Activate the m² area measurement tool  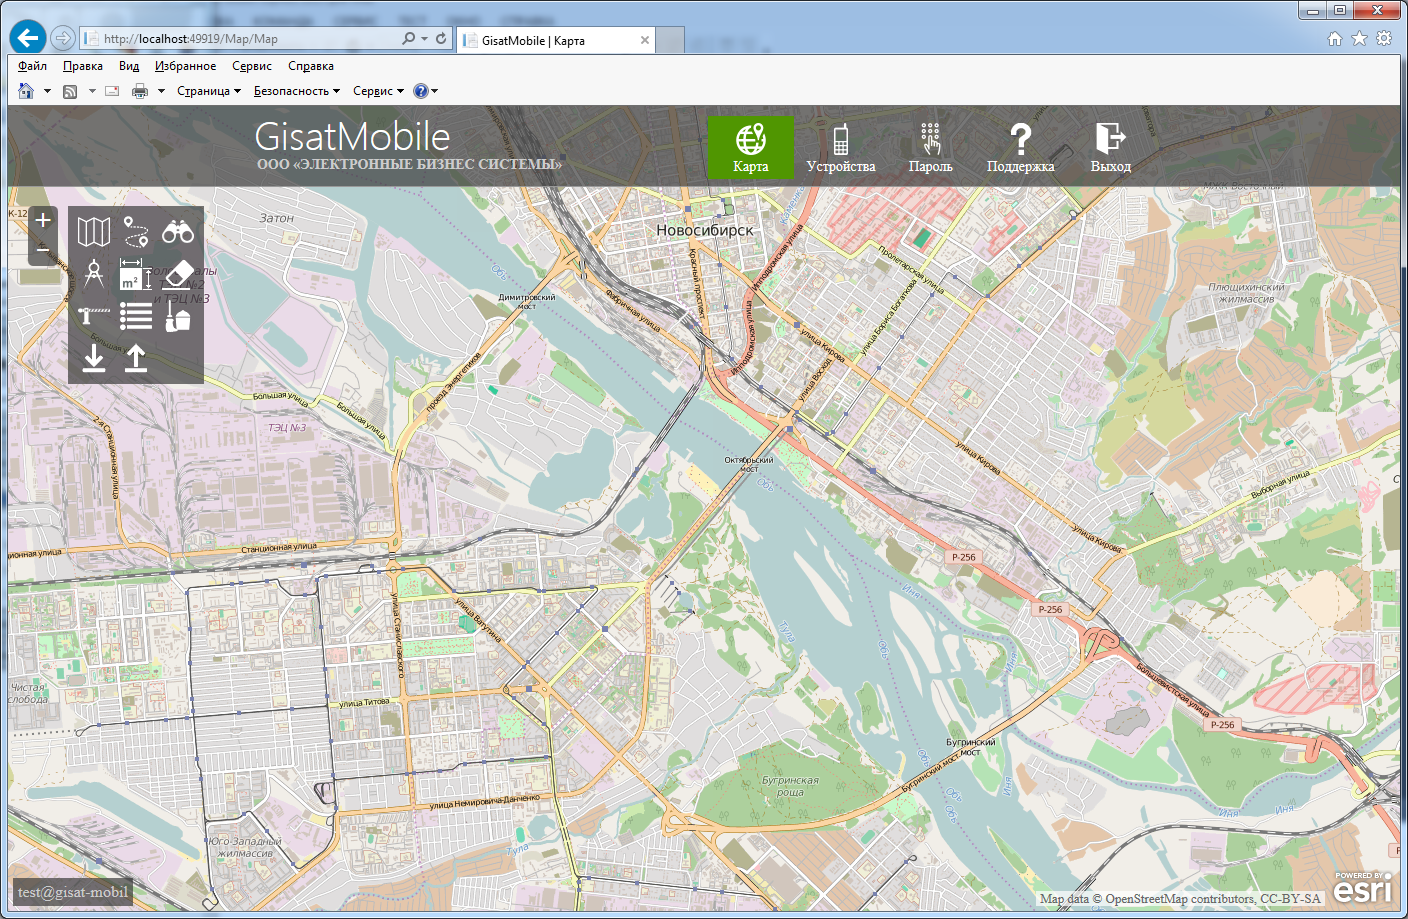(x=135, y=275)
